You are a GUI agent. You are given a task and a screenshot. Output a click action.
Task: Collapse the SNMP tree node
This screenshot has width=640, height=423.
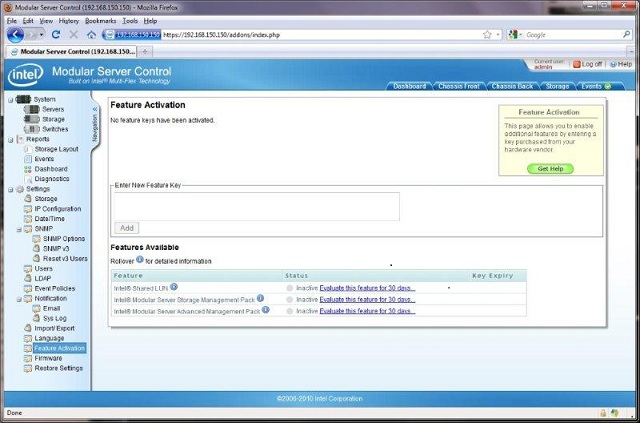(19, 229)
